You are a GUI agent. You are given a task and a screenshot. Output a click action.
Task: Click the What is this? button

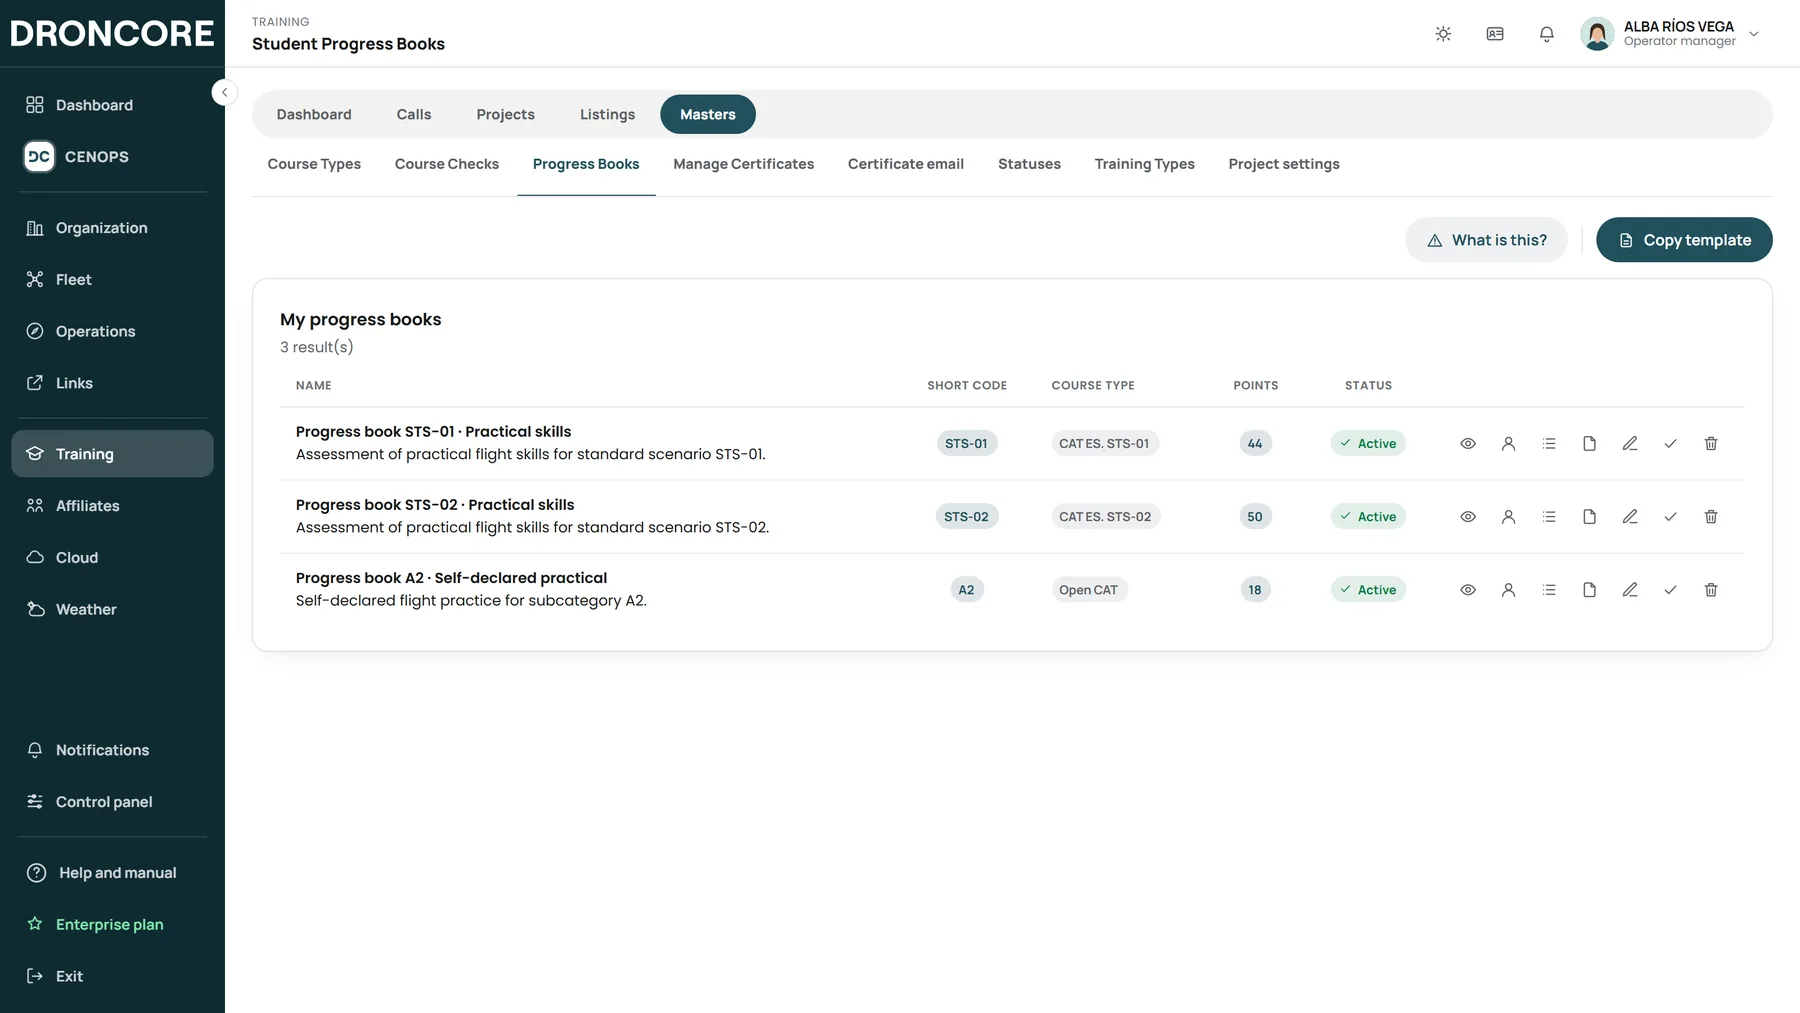[x=1486, y=240]
